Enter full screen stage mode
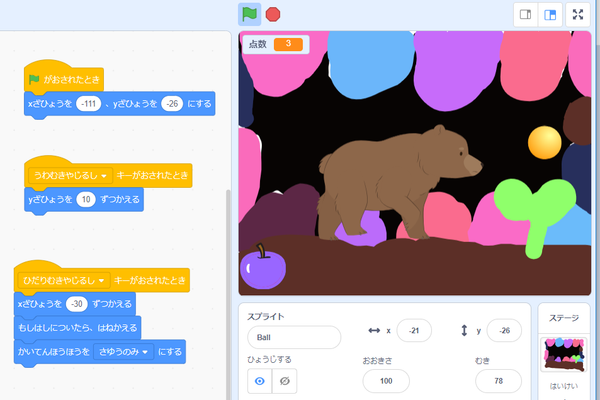Image resolution: width=600 pixels, height=400 pixels. coord(578,15)
